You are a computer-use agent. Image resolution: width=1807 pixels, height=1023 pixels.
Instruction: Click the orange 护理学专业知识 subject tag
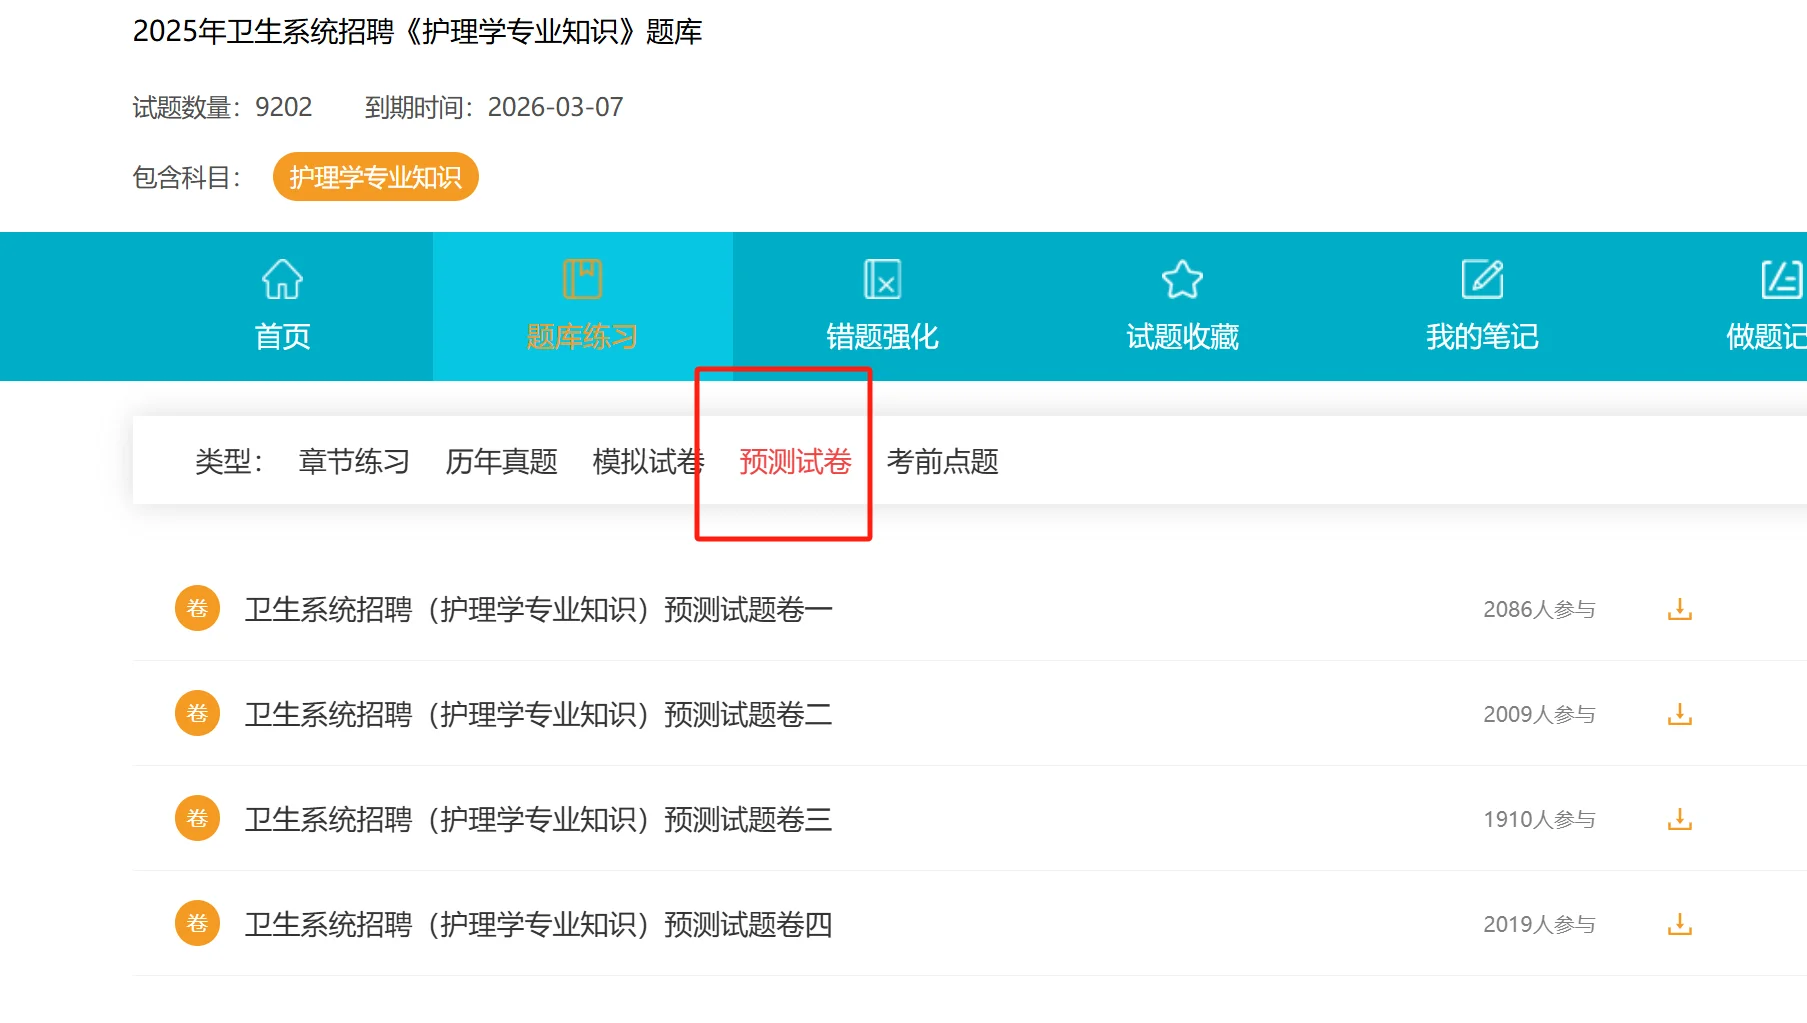375,177
